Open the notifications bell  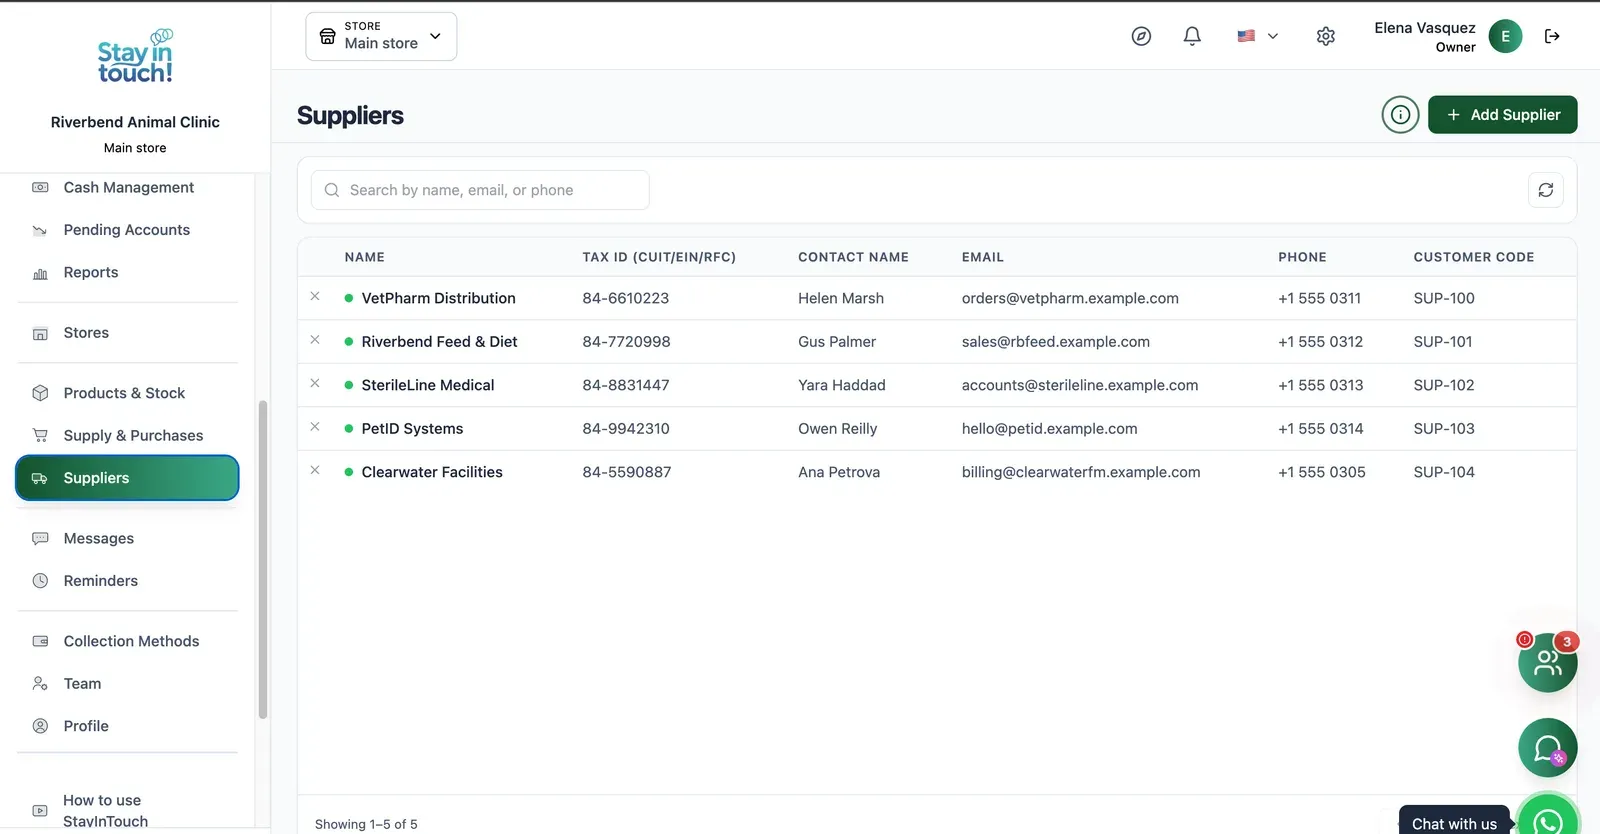[1192, 36]
